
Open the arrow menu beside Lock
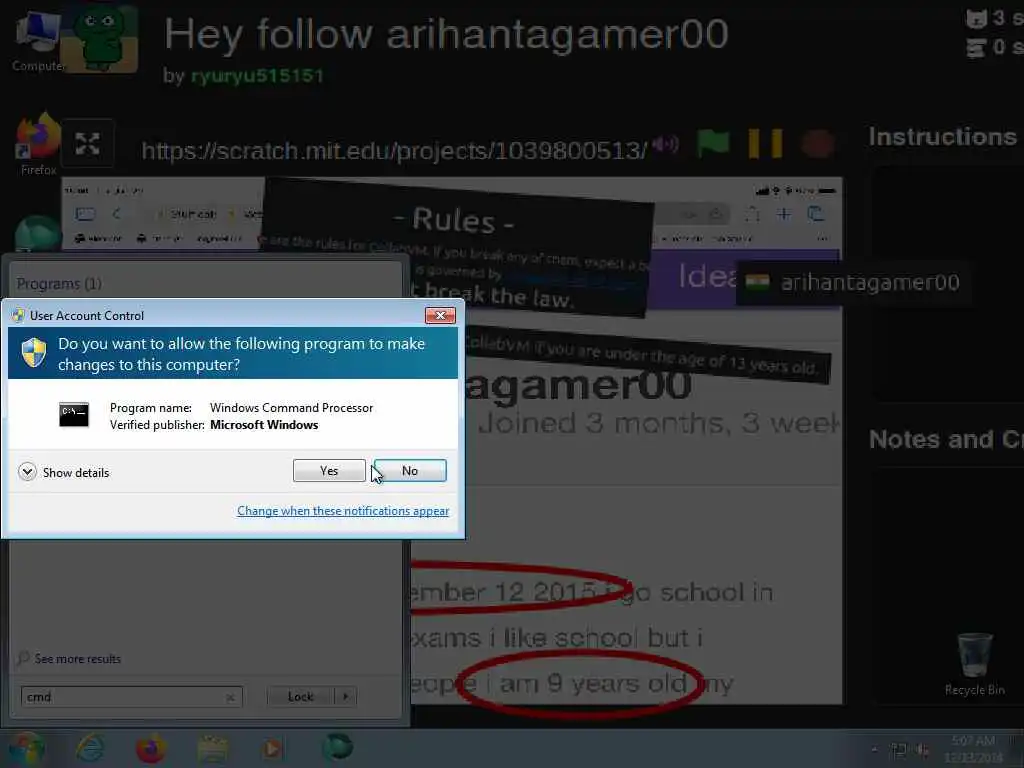click(x=345, y=697)
